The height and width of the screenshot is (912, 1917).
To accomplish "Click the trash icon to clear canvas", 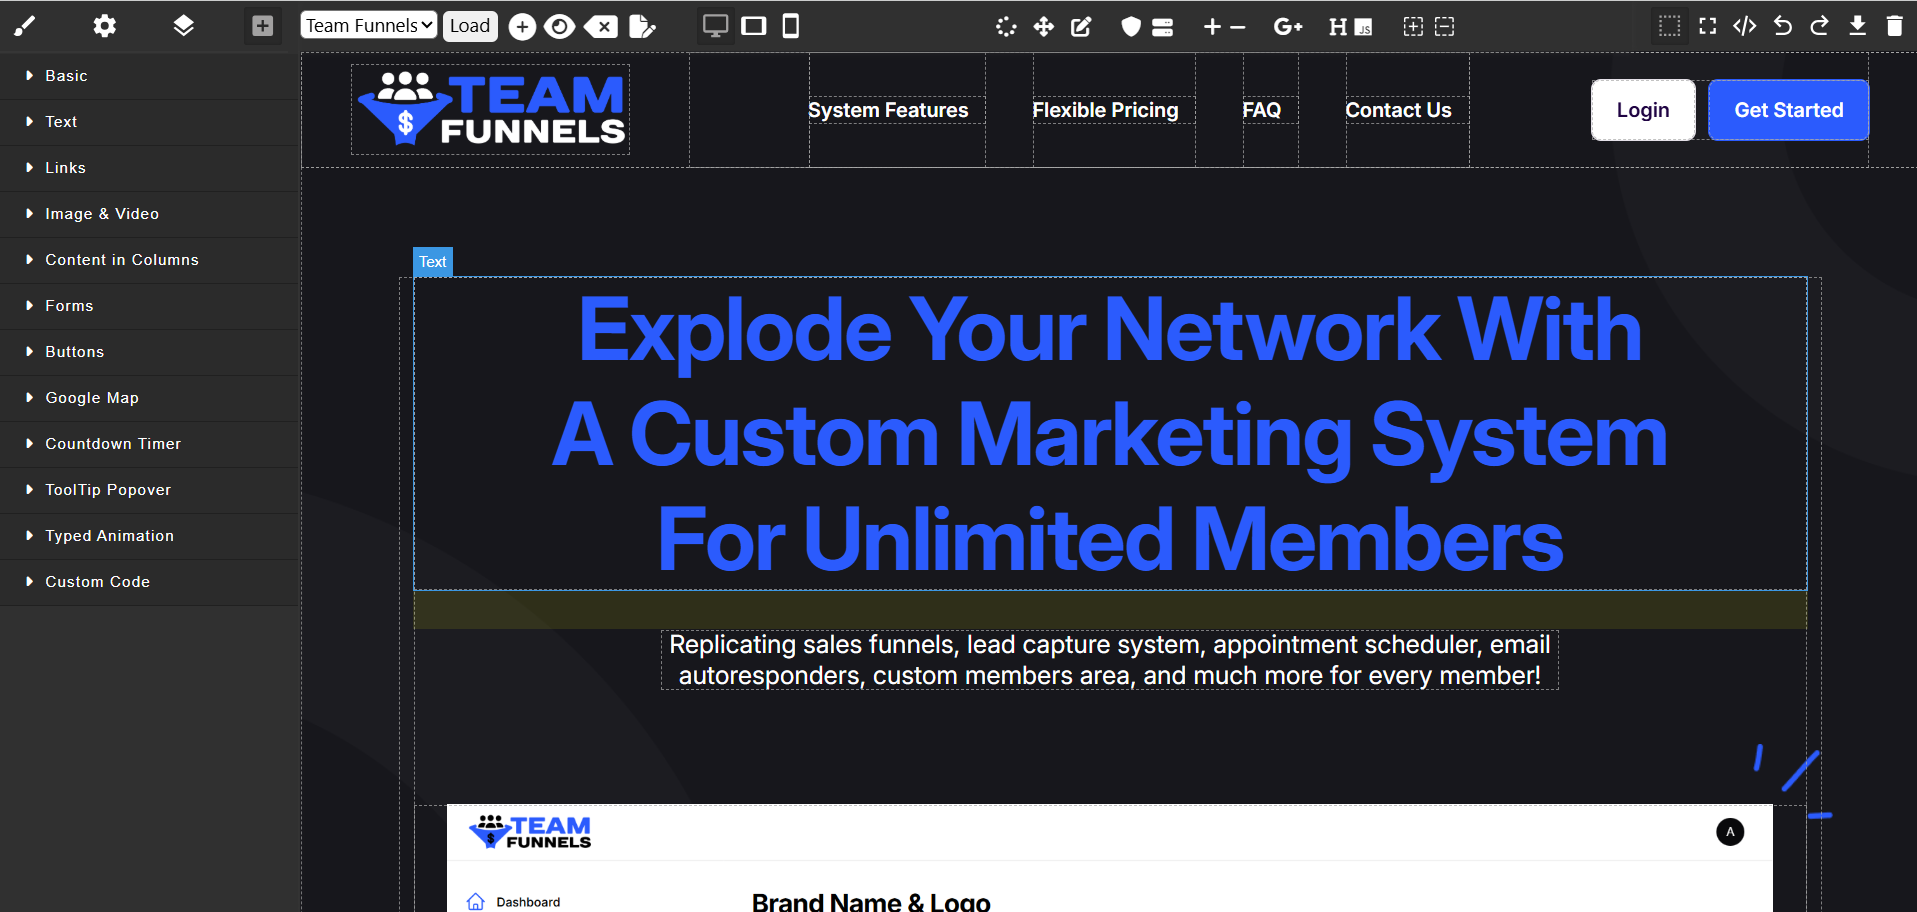I will (1894, 26).
